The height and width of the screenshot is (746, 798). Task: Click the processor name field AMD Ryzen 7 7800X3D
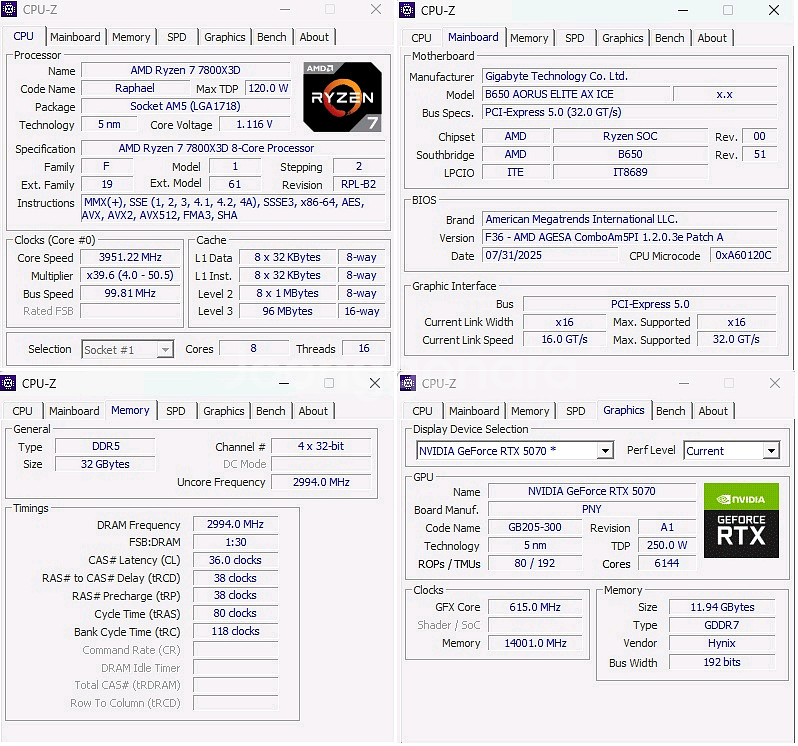[x=186, y=70]
